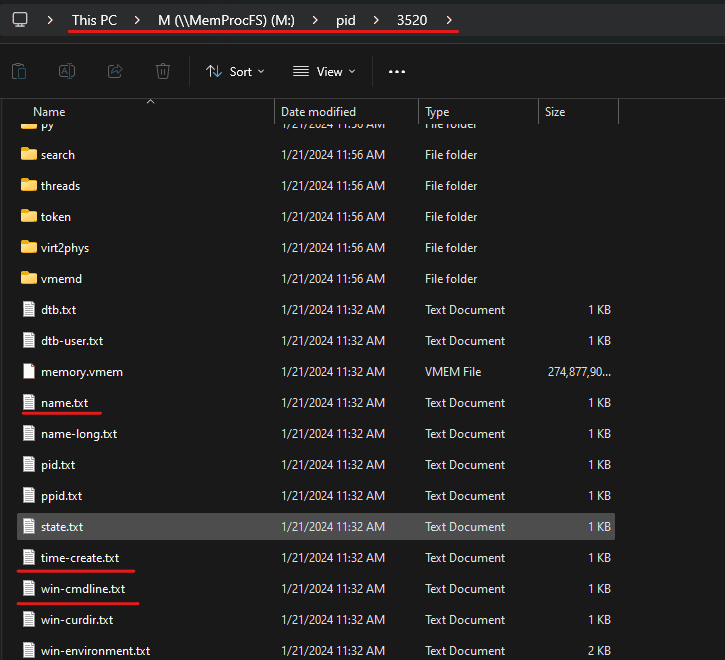Click the name.txt file icon

(29, 402)
